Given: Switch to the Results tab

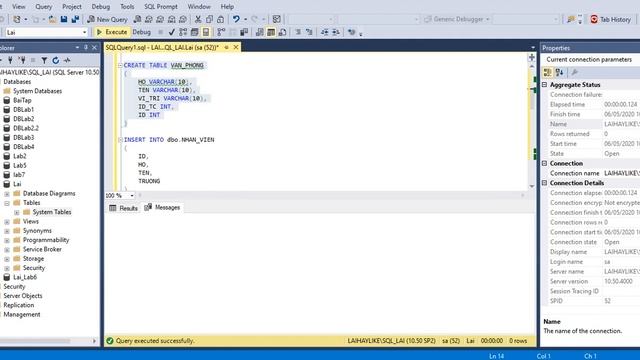Looking at the screenshot, I should 124,208.
